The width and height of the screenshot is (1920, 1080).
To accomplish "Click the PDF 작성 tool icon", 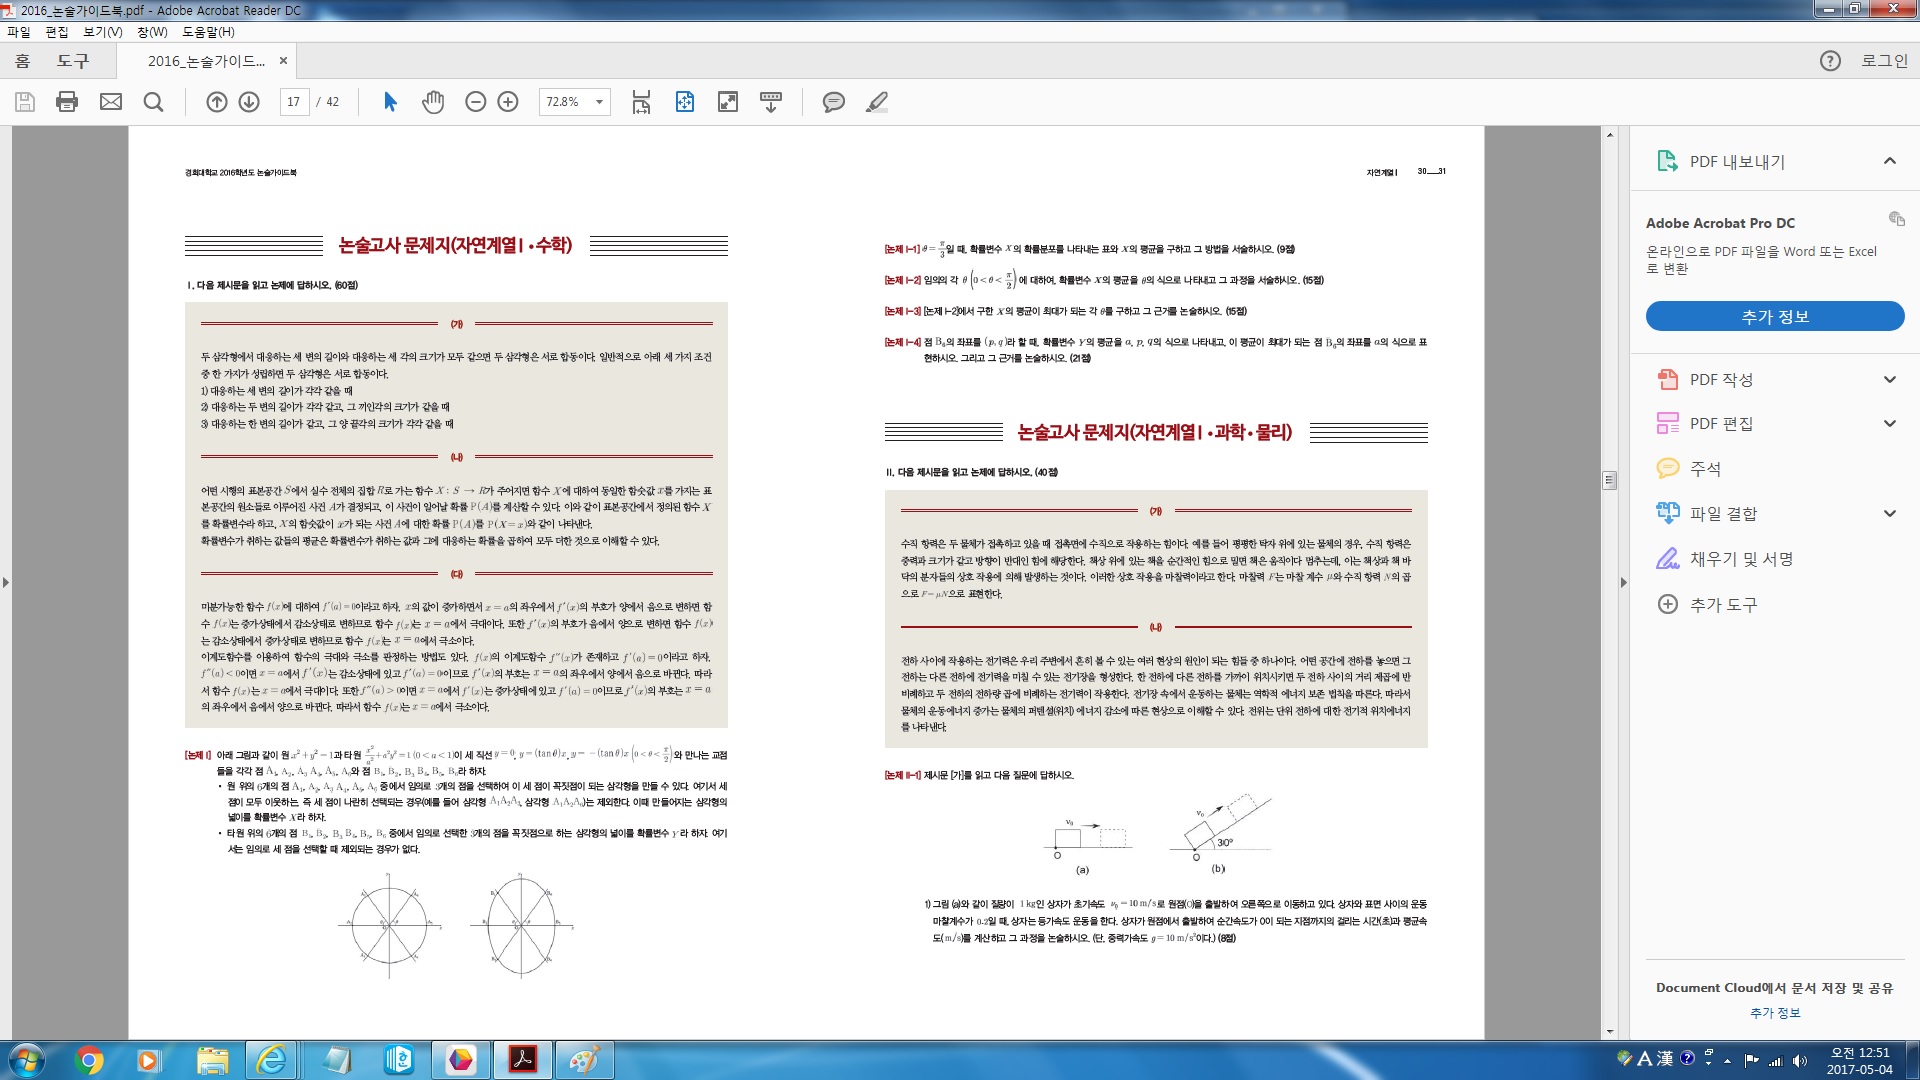I will (x=1668, y=379).
